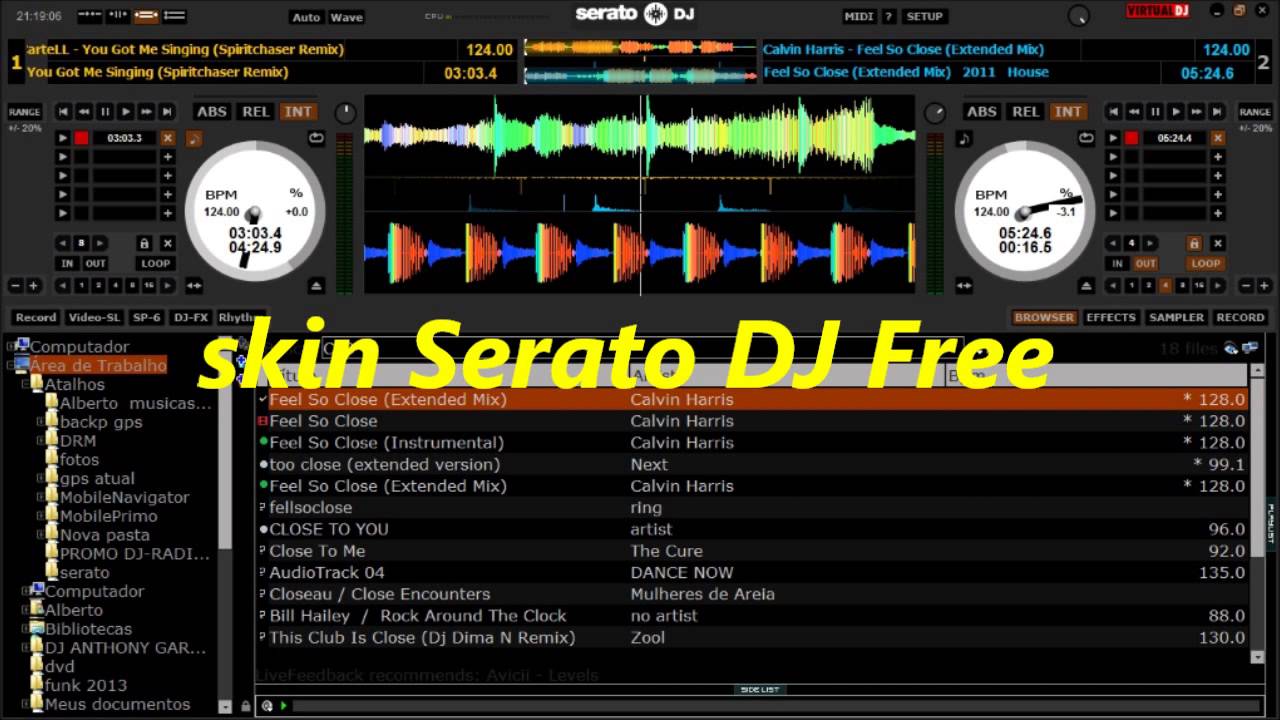Eject the track from deck 1
Viewport: 1280px width, 720px height.
point(317,286)
